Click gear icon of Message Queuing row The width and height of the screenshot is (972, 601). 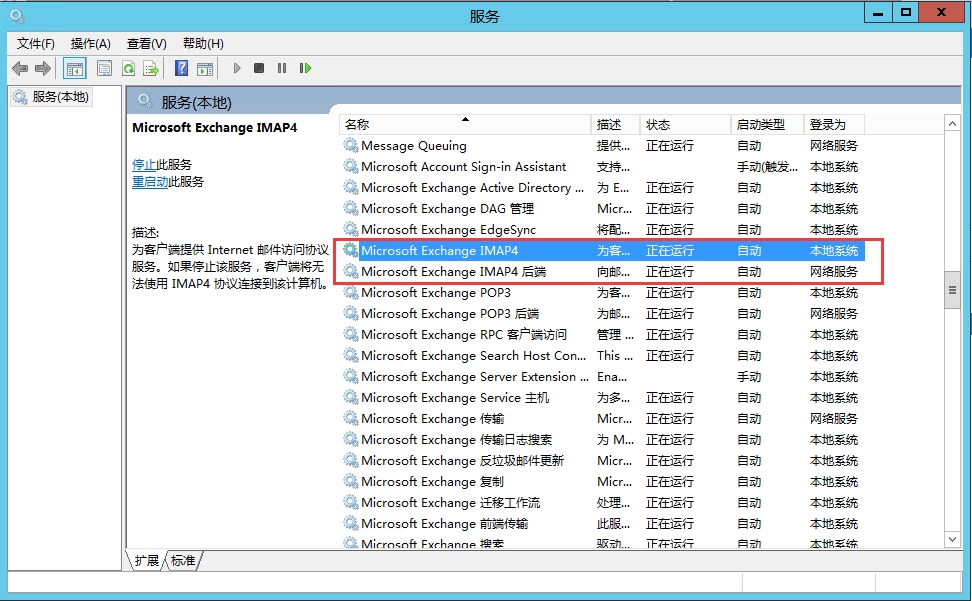click(351, 146)
